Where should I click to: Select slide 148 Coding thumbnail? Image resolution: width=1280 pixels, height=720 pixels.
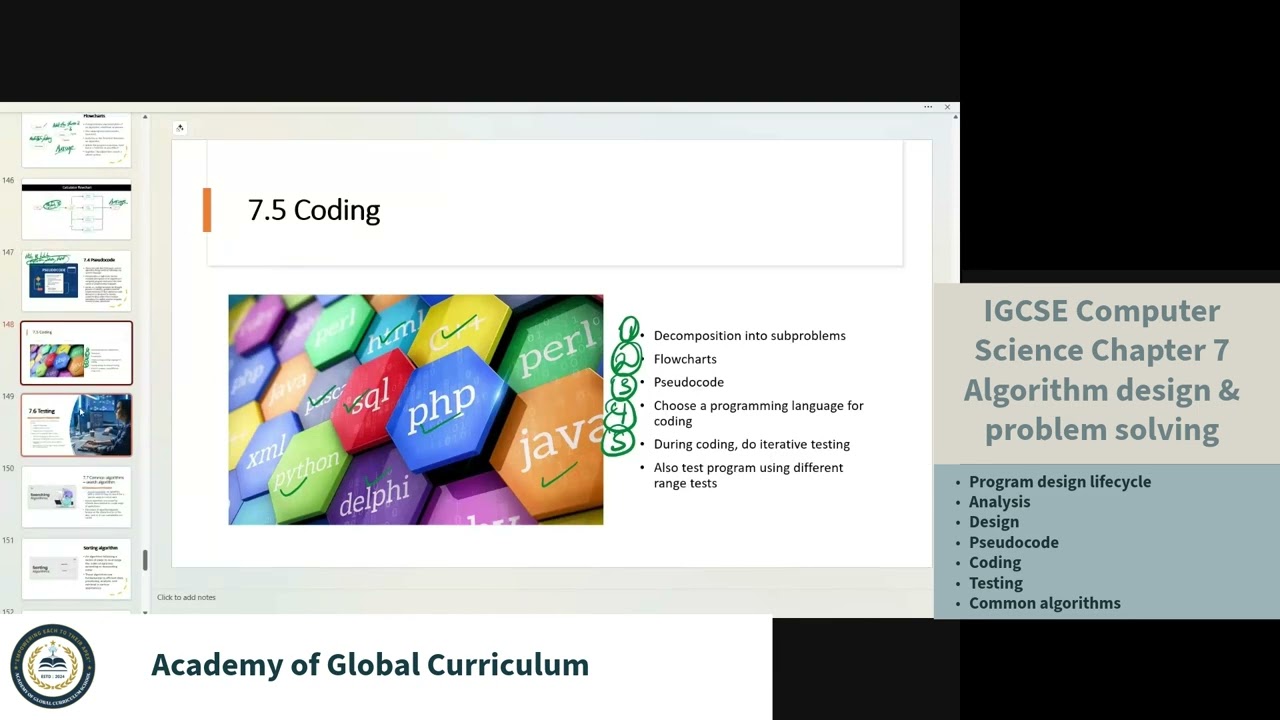(77, 353)
